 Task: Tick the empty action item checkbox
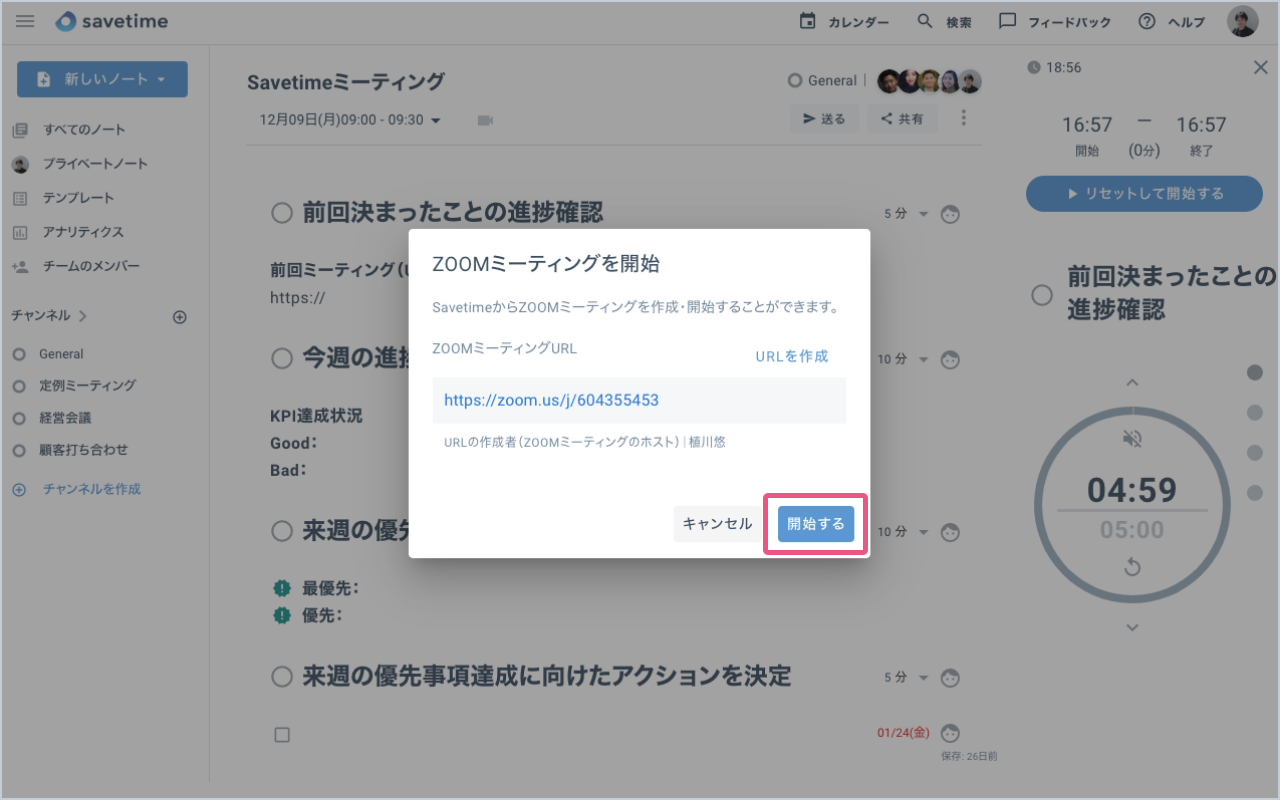point(282,735)
